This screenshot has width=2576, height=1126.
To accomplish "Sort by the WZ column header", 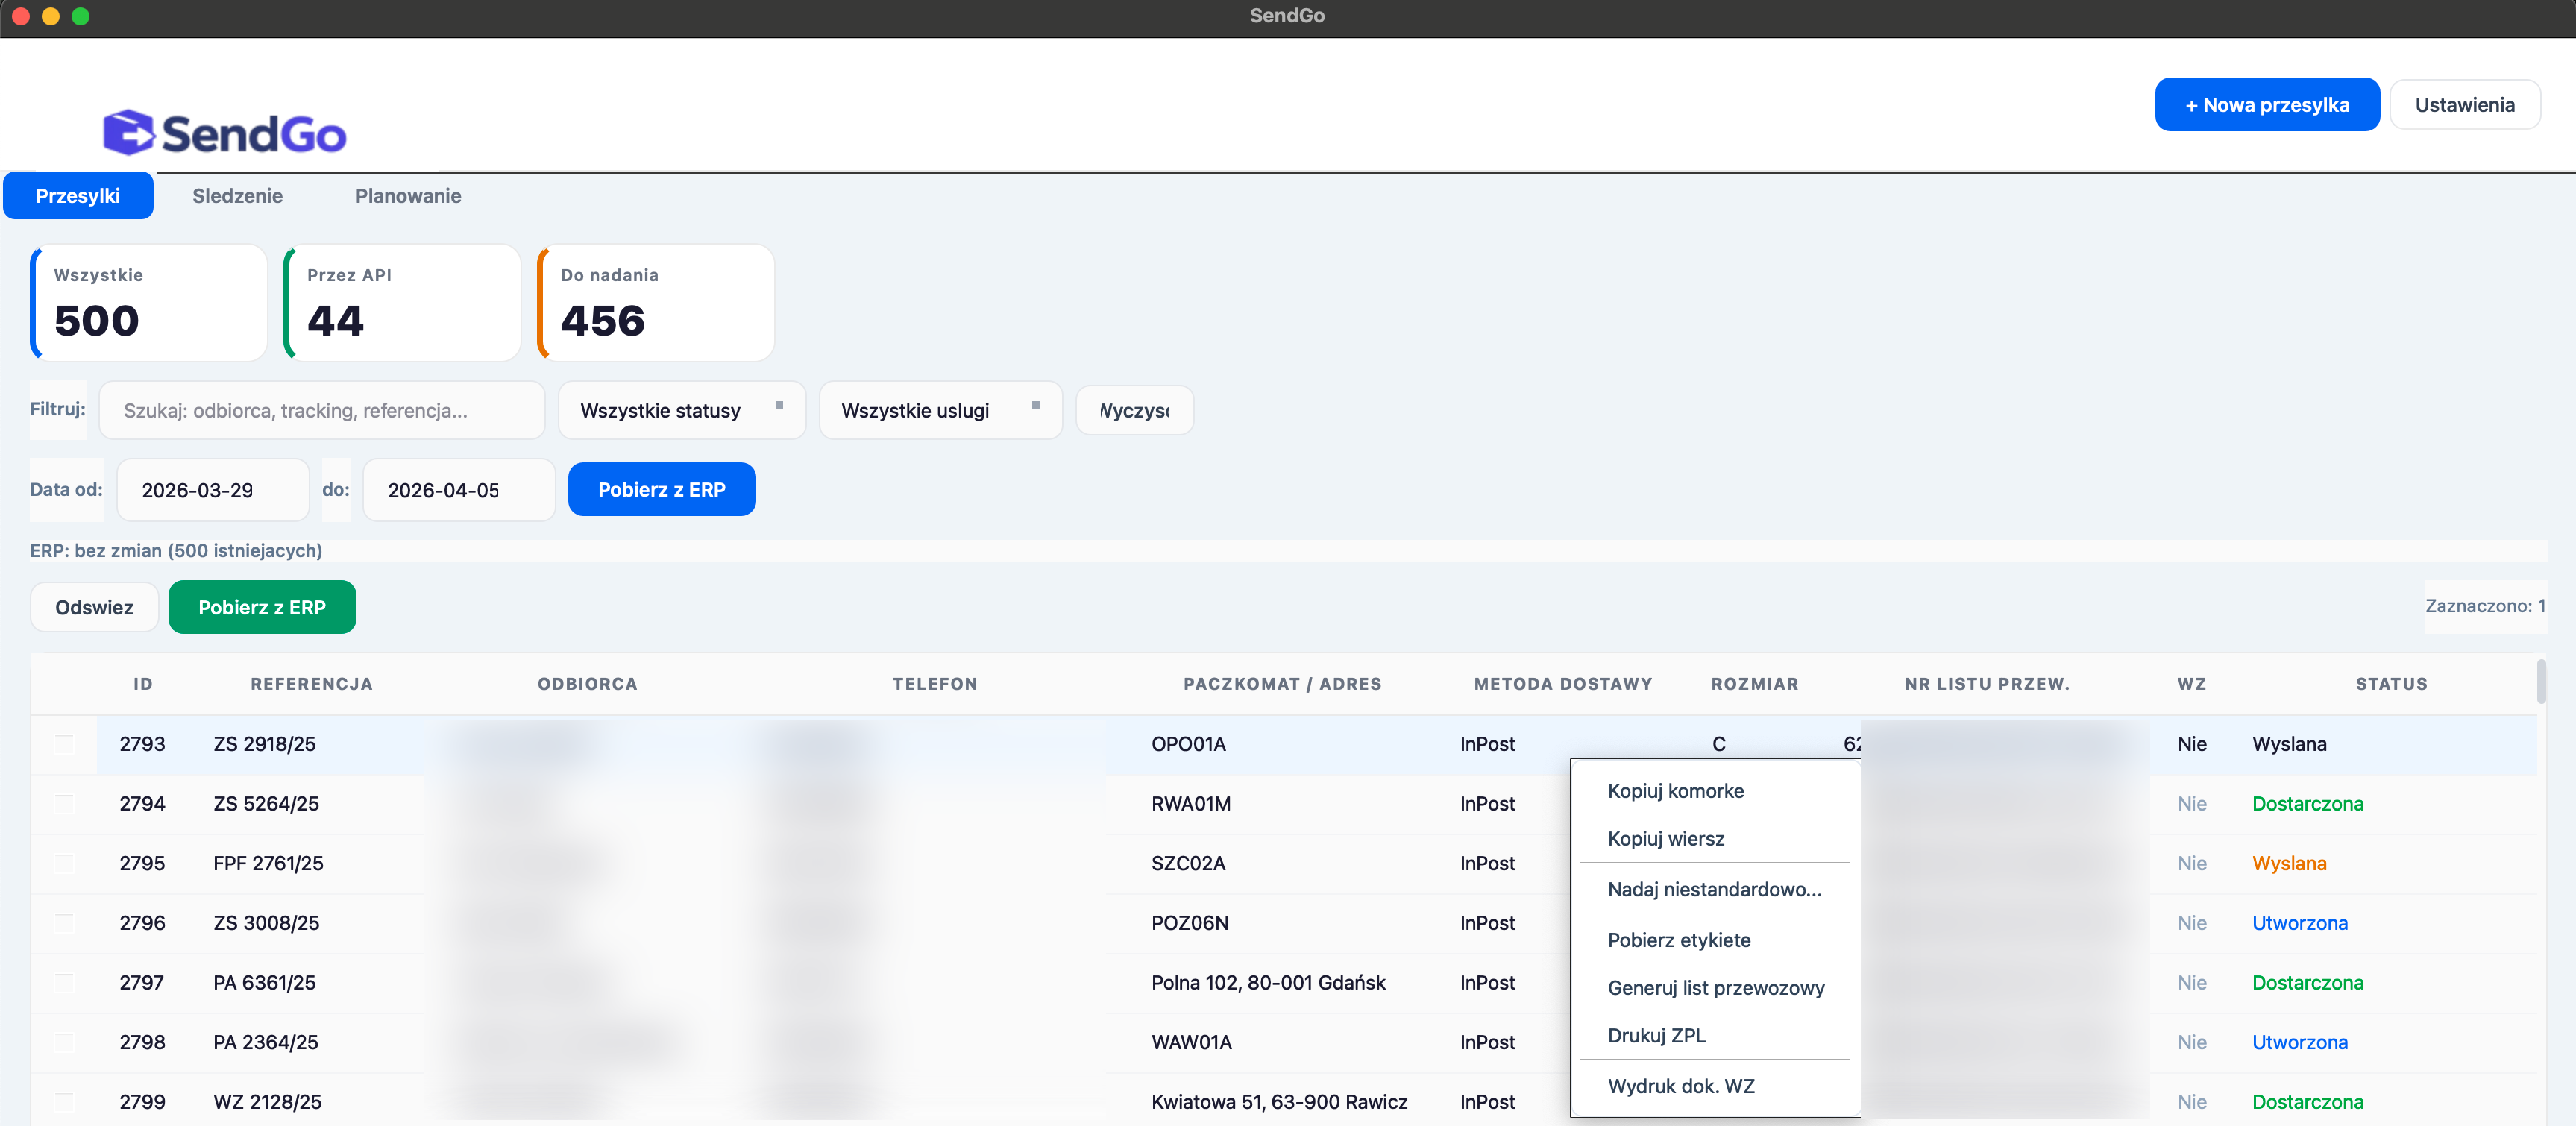I will click(x=2191, y=684).
